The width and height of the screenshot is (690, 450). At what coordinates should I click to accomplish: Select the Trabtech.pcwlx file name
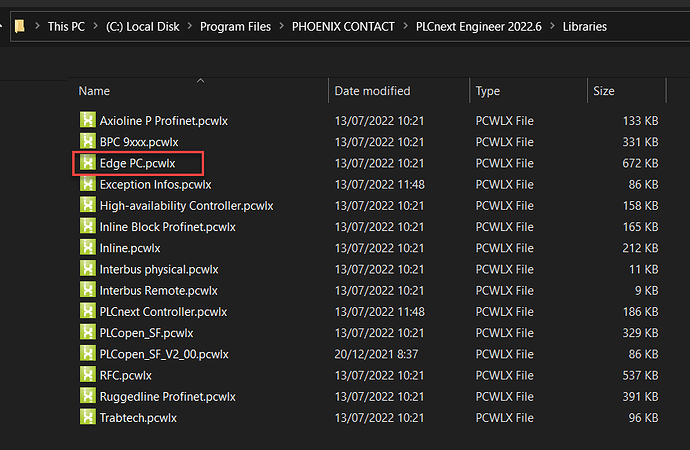click(138, 417)
